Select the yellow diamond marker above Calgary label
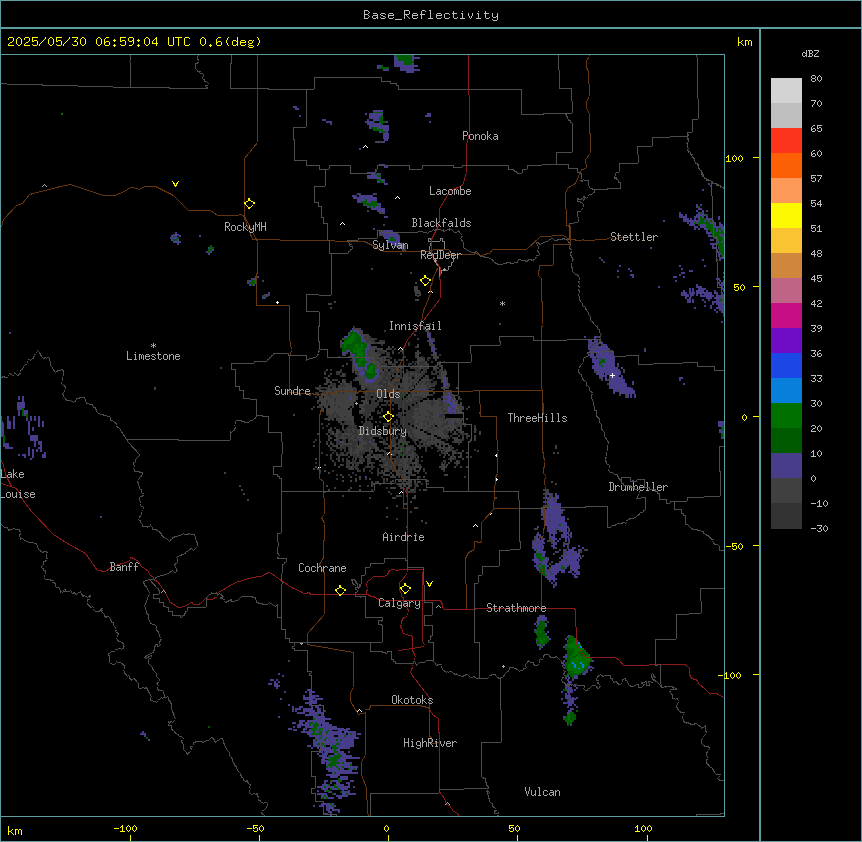This screenshot has width=862, height=842. [x=405, y=589]
